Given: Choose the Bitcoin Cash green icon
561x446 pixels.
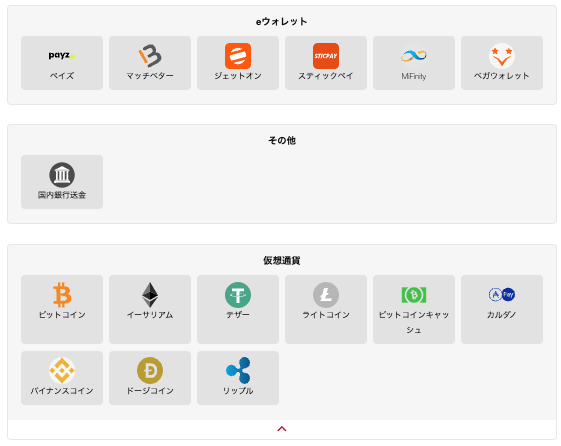Looking at the screenshot, I should tap(414, 295).
